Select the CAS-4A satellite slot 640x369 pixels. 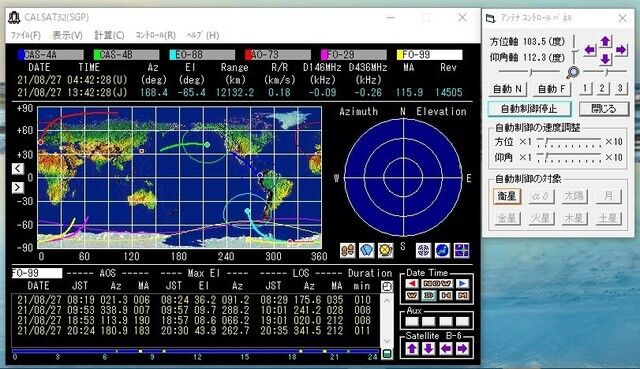pos(51,55)
